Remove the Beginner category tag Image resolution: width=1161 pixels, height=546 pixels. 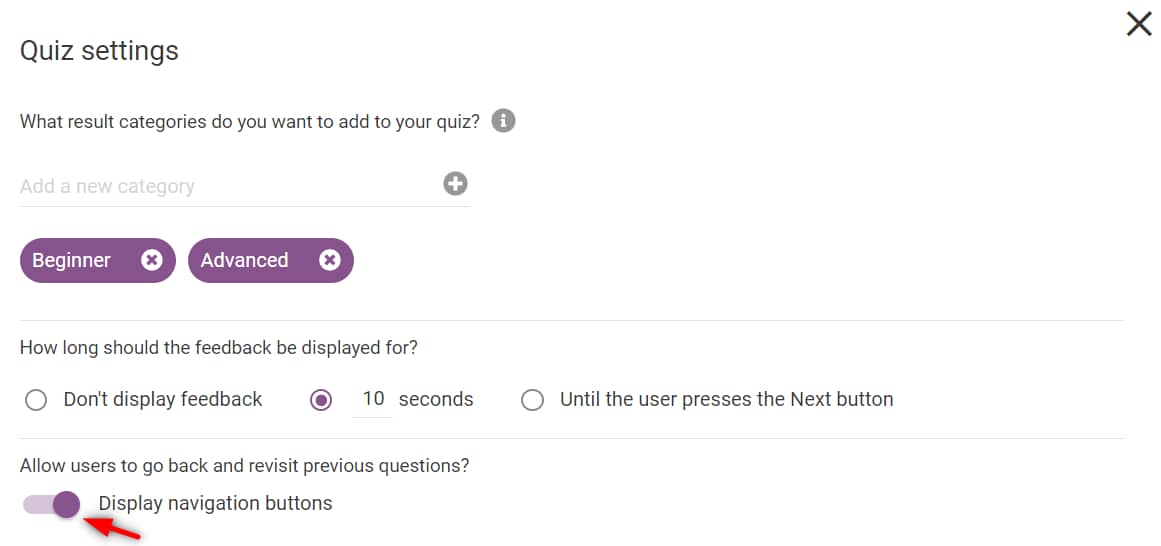152,260
